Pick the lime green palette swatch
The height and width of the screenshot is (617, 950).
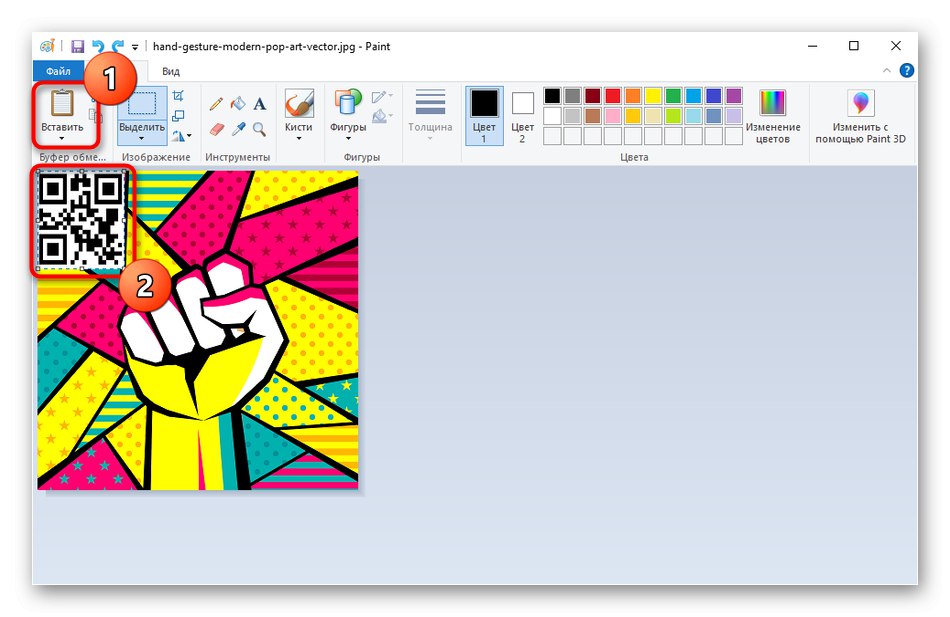click(x=673, y=116)
